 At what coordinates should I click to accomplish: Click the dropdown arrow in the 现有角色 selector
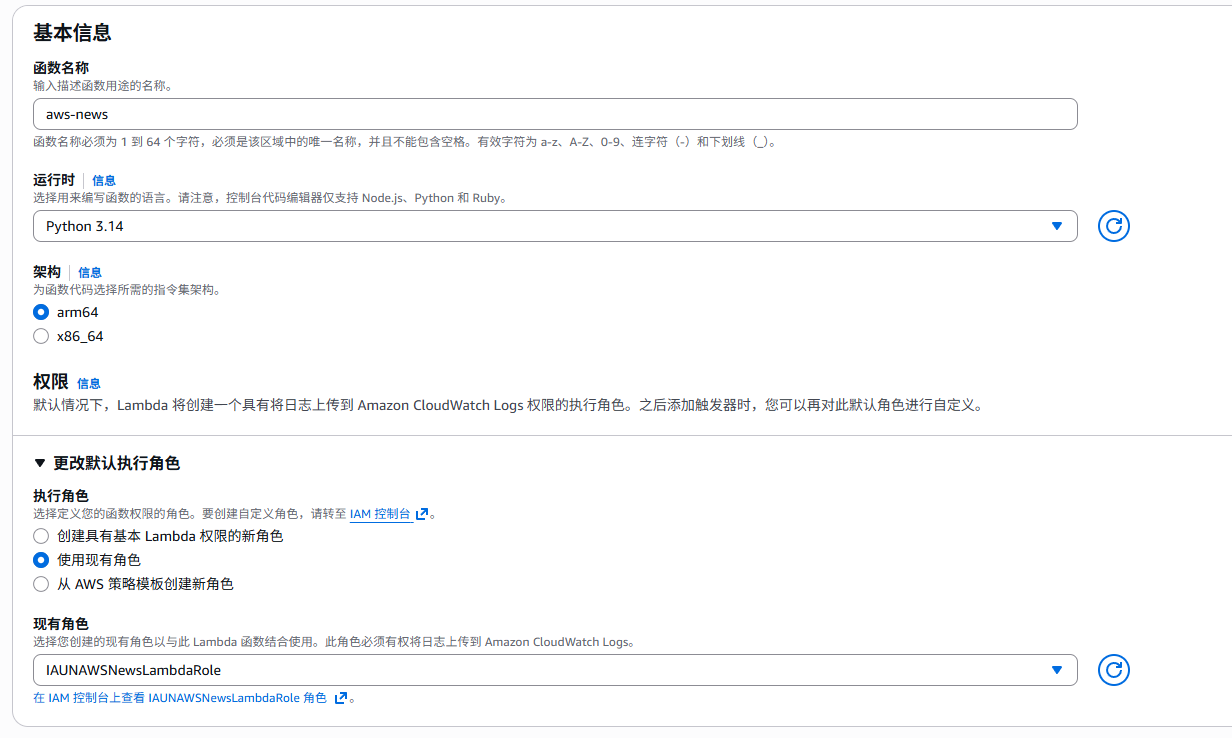click(1057, 670)
